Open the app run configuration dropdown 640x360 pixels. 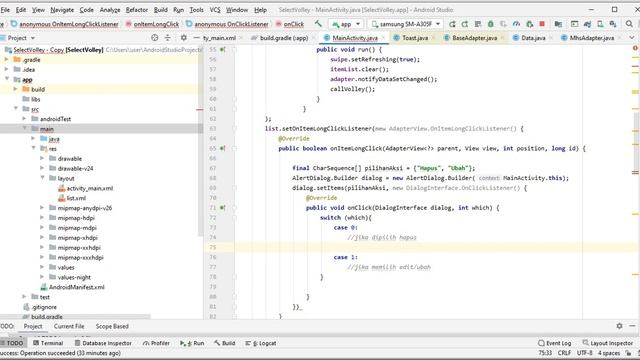[x=346, y=24]
